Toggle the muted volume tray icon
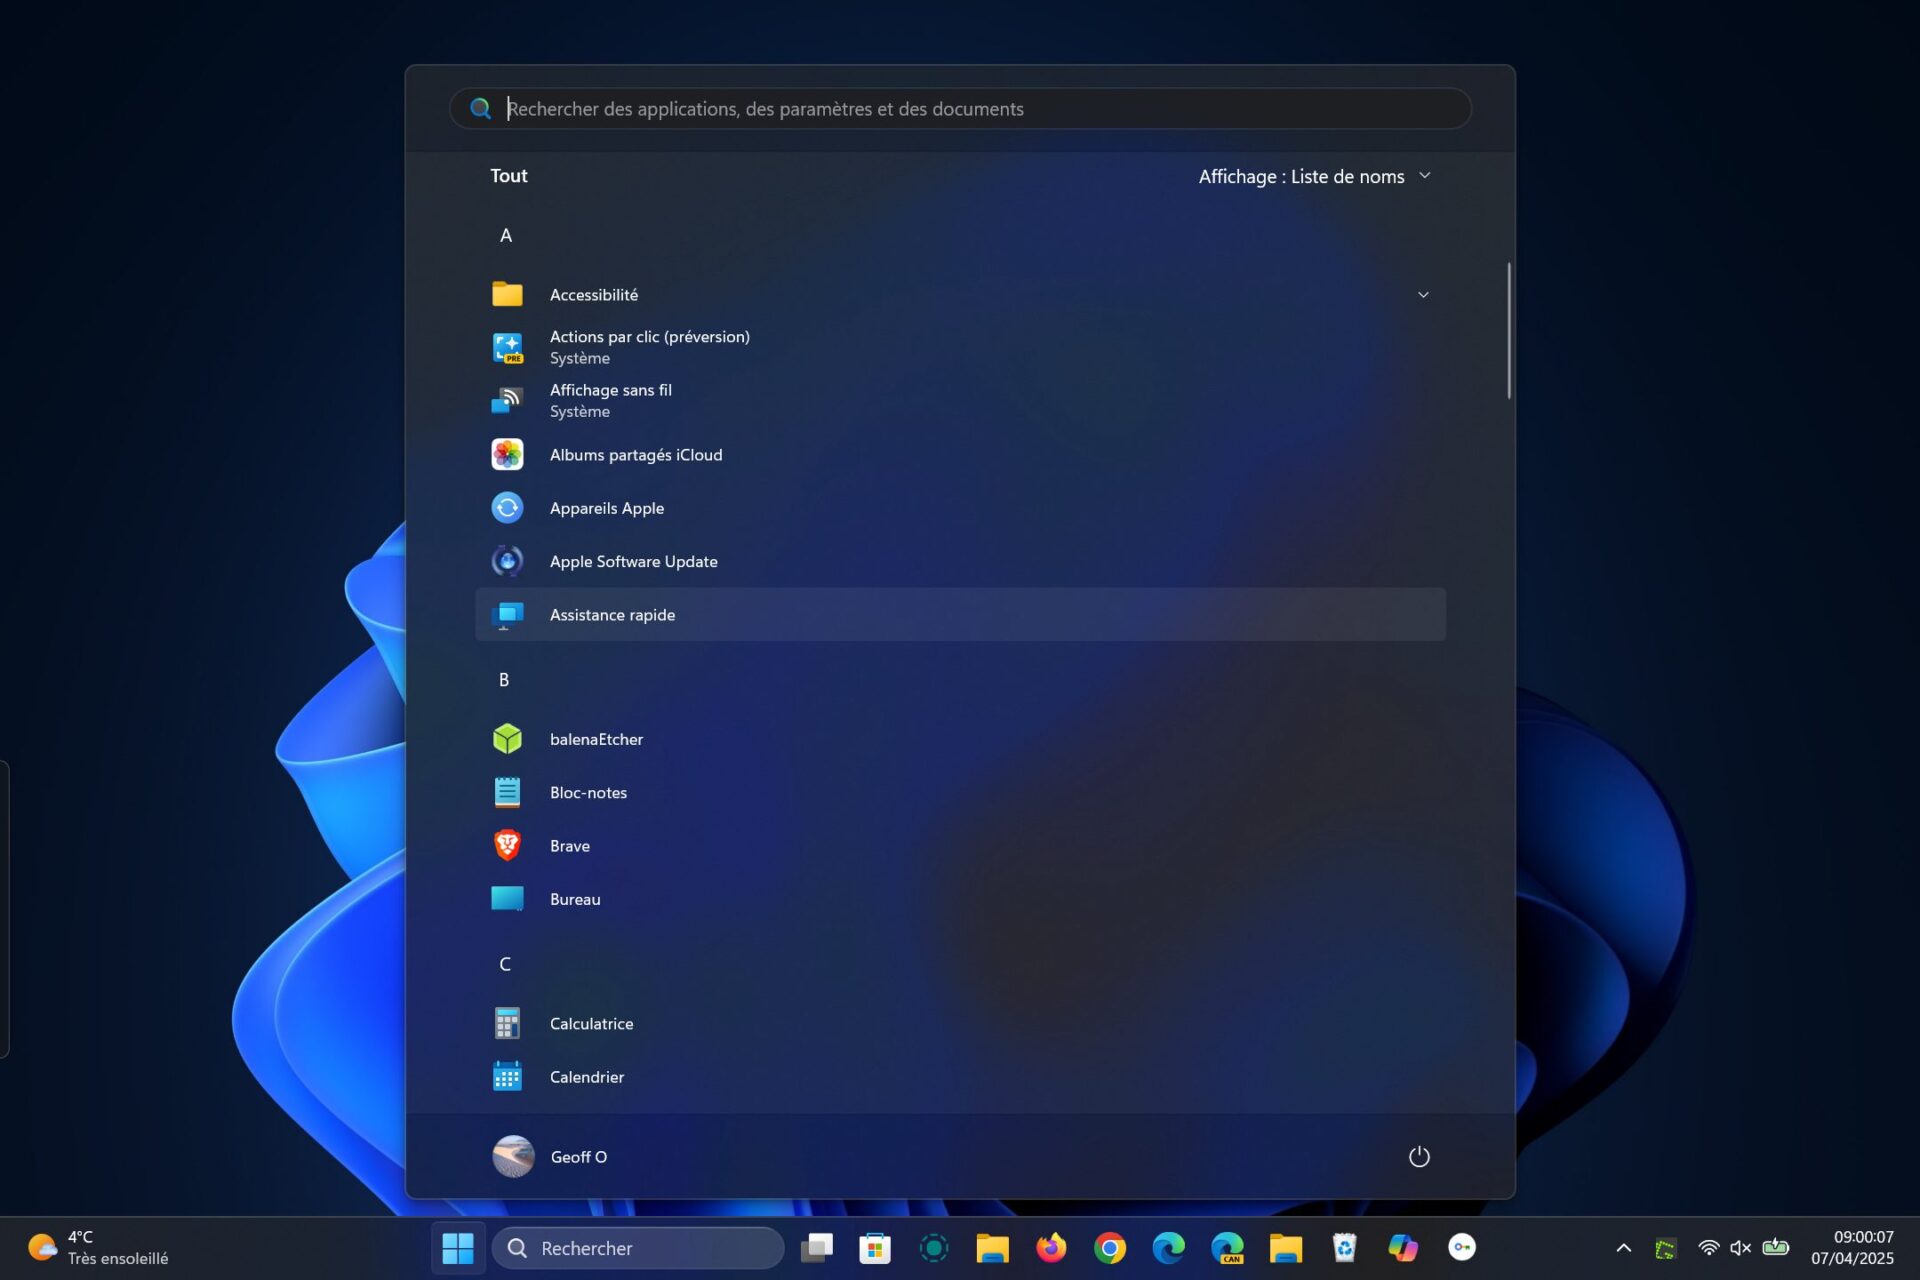This screenshot has height=1280, width=1920. [1740, 1248]
